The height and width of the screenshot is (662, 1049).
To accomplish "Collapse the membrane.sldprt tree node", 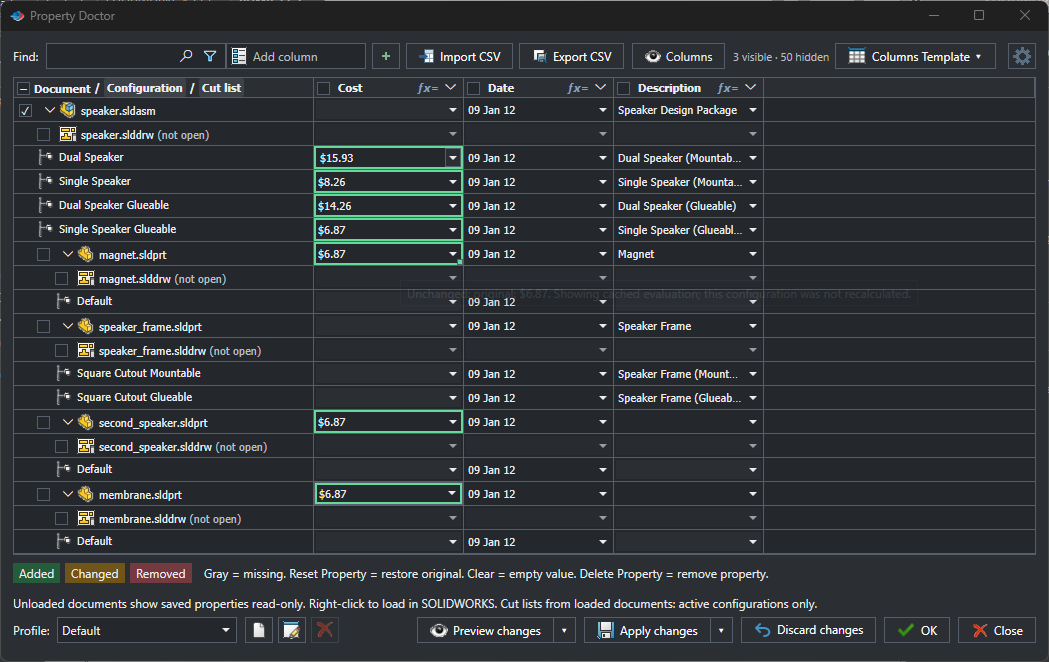I will [68, 494].
